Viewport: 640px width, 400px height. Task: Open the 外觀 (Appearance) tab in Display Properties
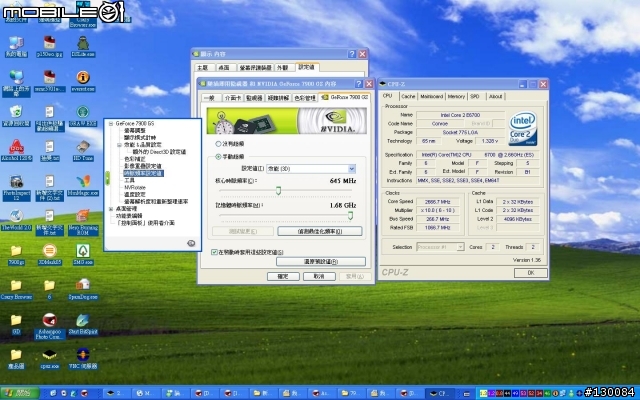(x=282, y=68)
